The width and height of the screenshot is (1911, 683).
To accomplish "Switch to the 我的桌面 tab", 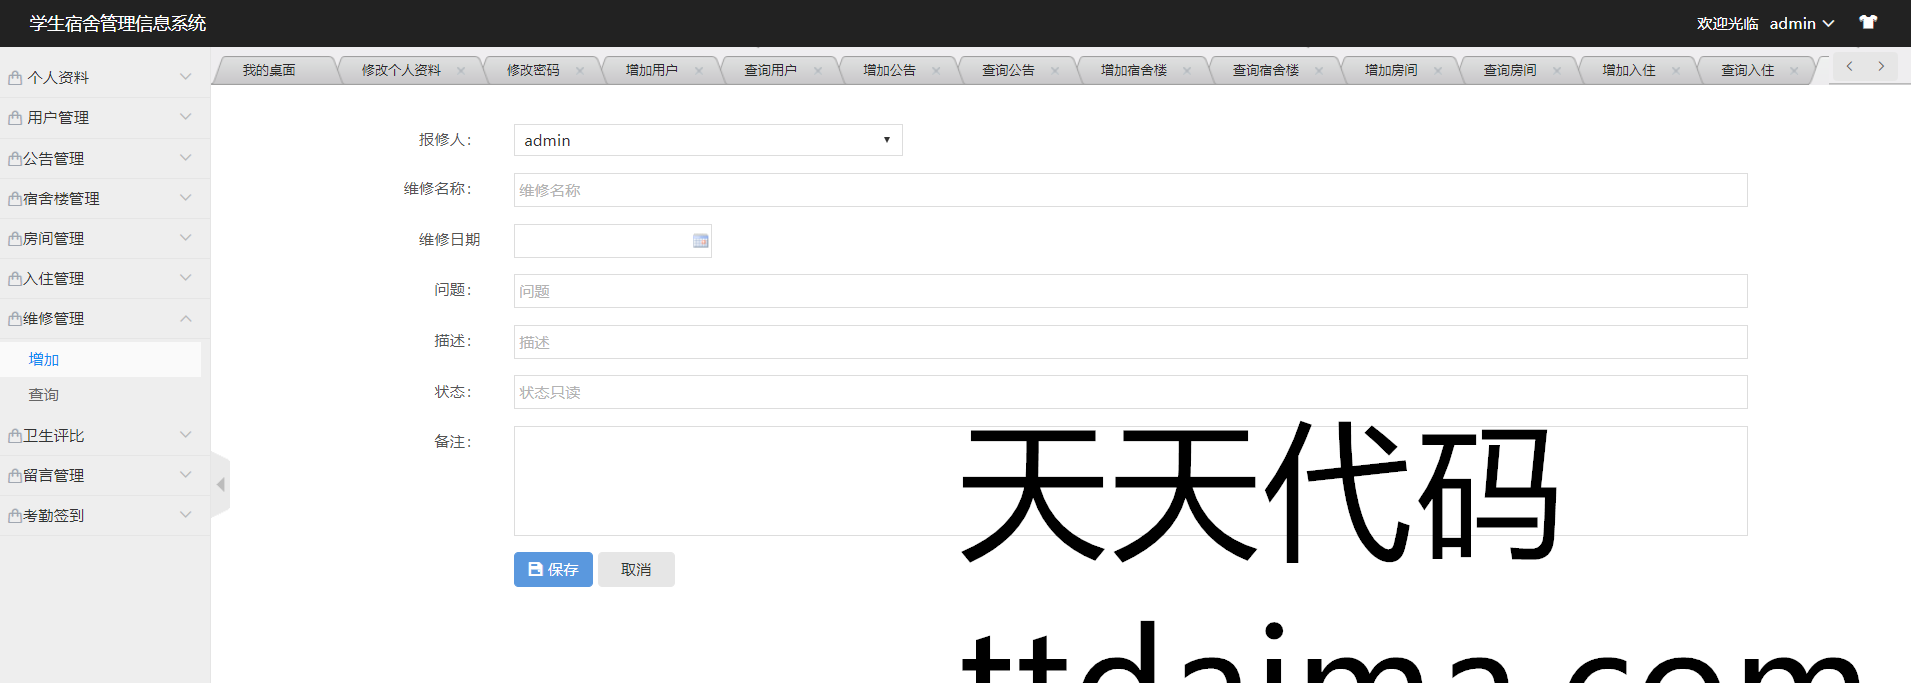I will click(269, 70).
